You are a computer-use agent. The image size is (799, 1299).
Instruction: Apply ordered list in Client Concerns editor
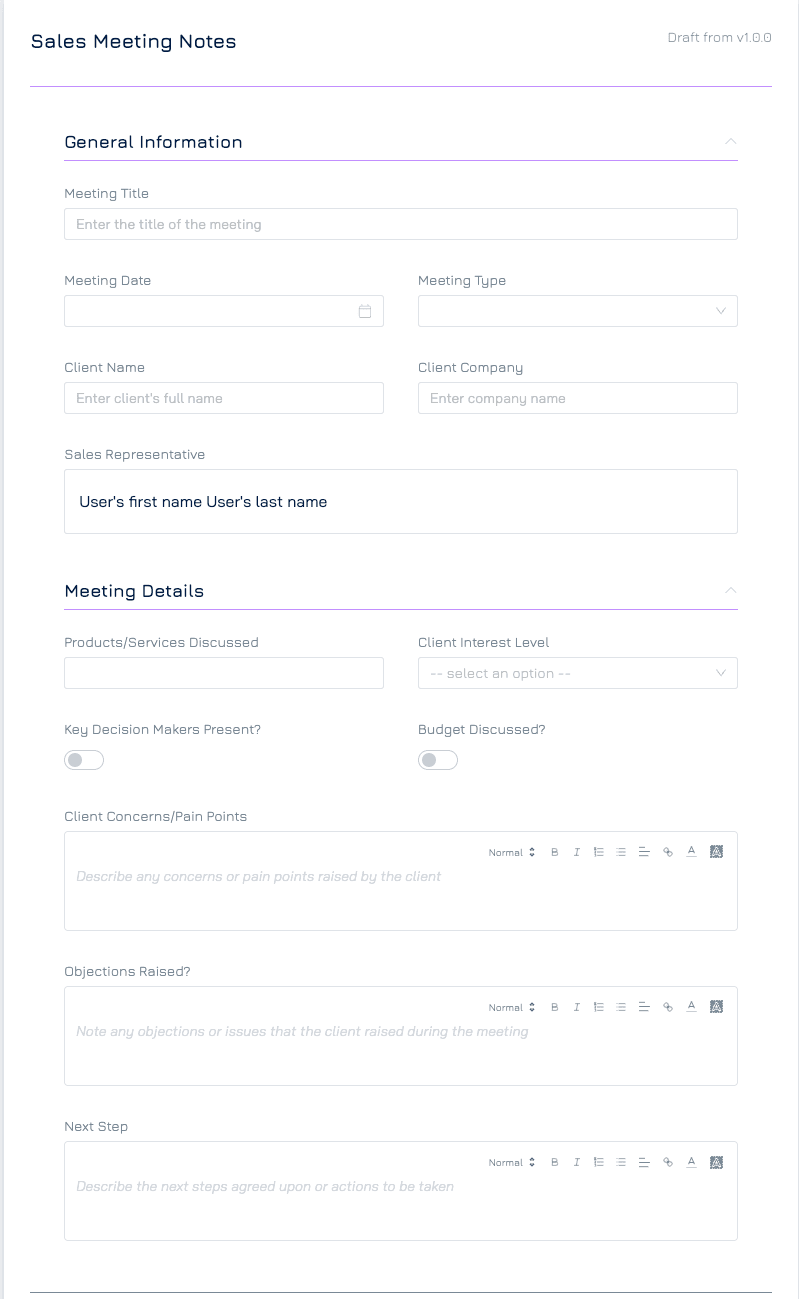(x=599, y=852)
